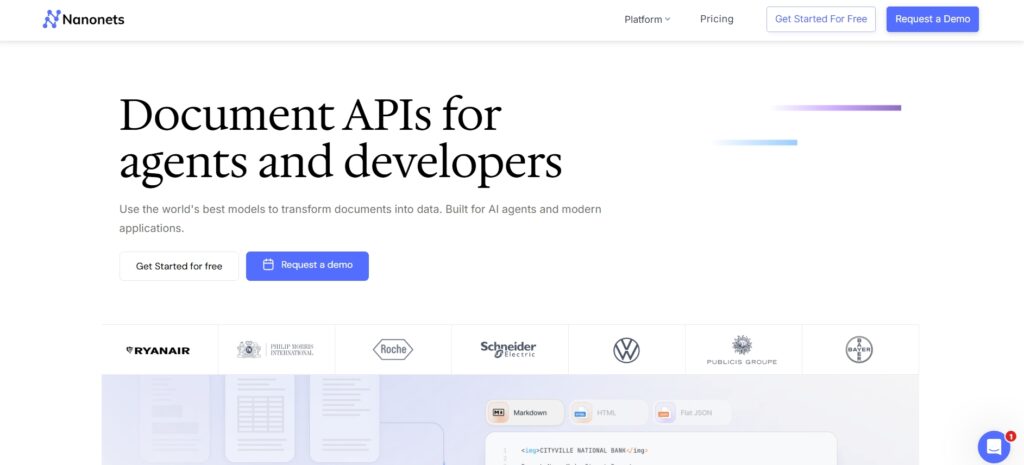Click the Bayer logo
Screen dimensions: 1024x465
859,349
